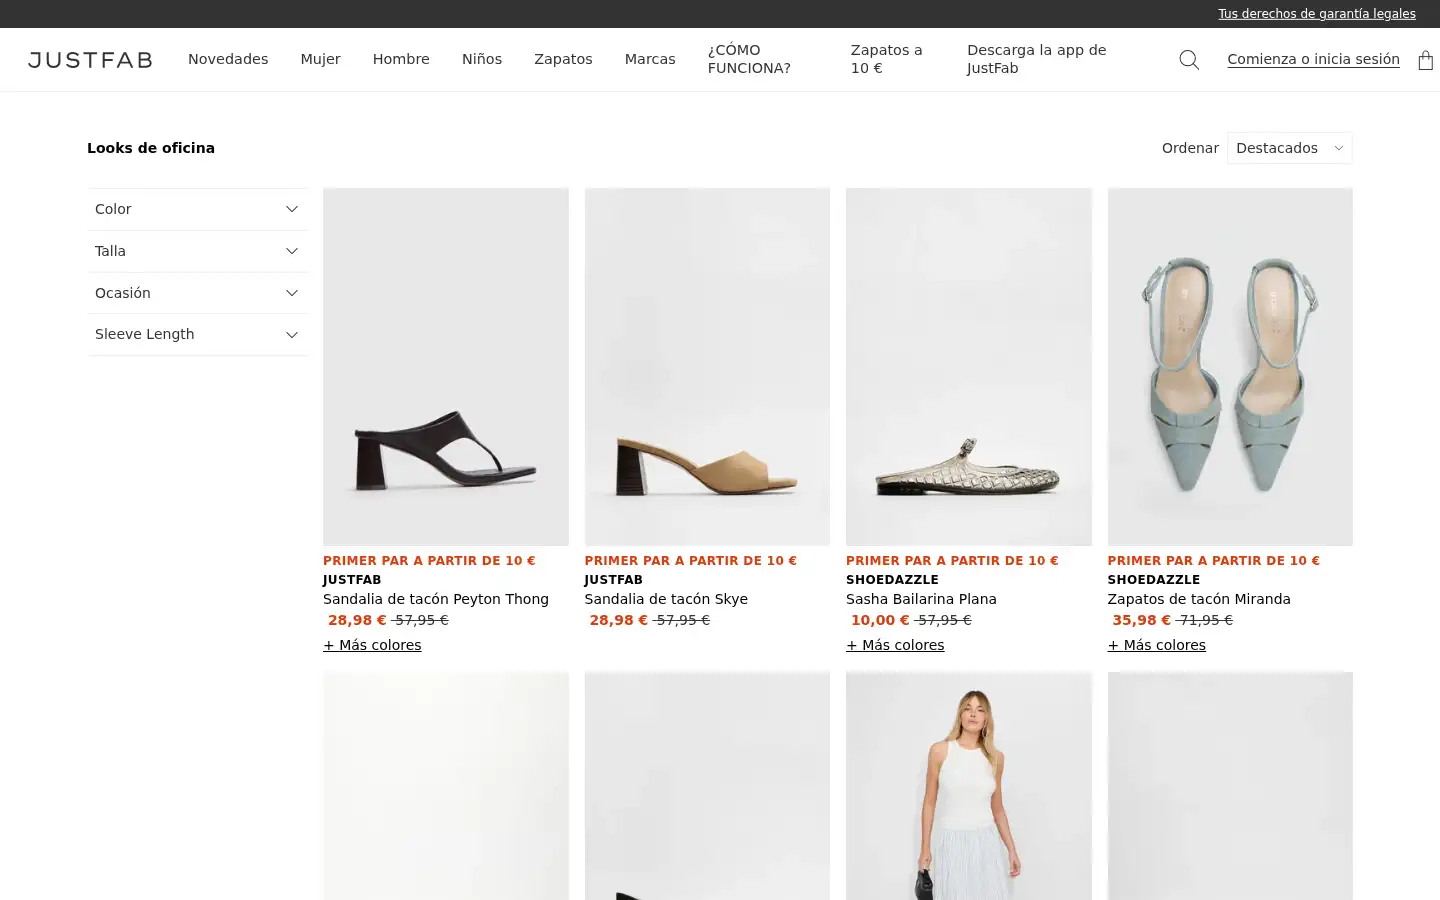1440x900 pixels.
Task: Open Zapatos a 10 € menu item
Action: tap(887, 59)
